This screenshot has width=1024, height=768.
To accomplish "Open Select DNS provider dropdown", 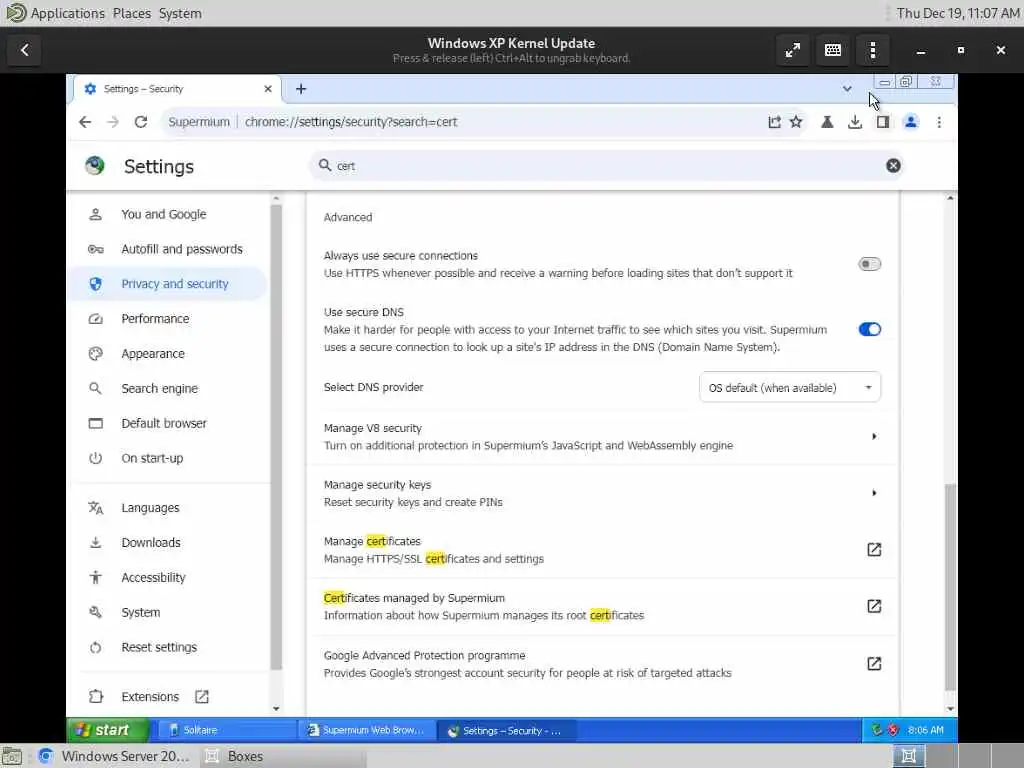I will 790,388.
